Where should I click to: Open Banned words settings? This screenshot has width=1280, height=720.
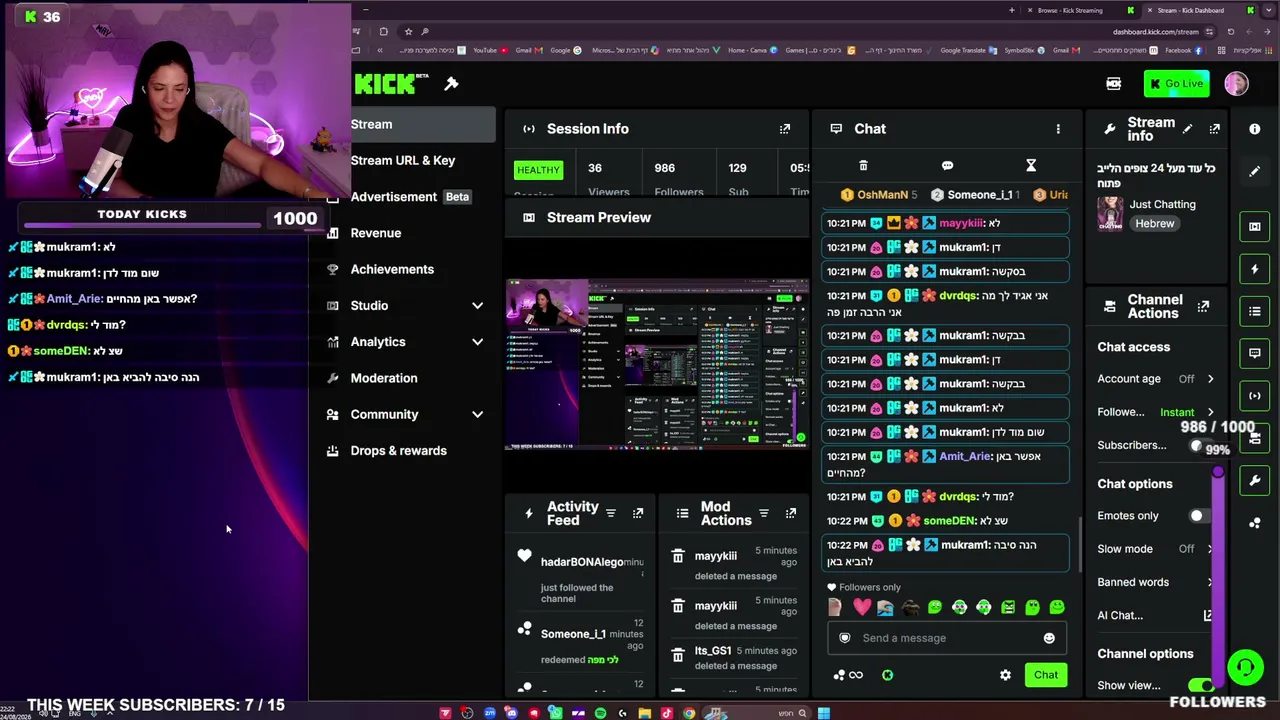tap(1156, 582)
